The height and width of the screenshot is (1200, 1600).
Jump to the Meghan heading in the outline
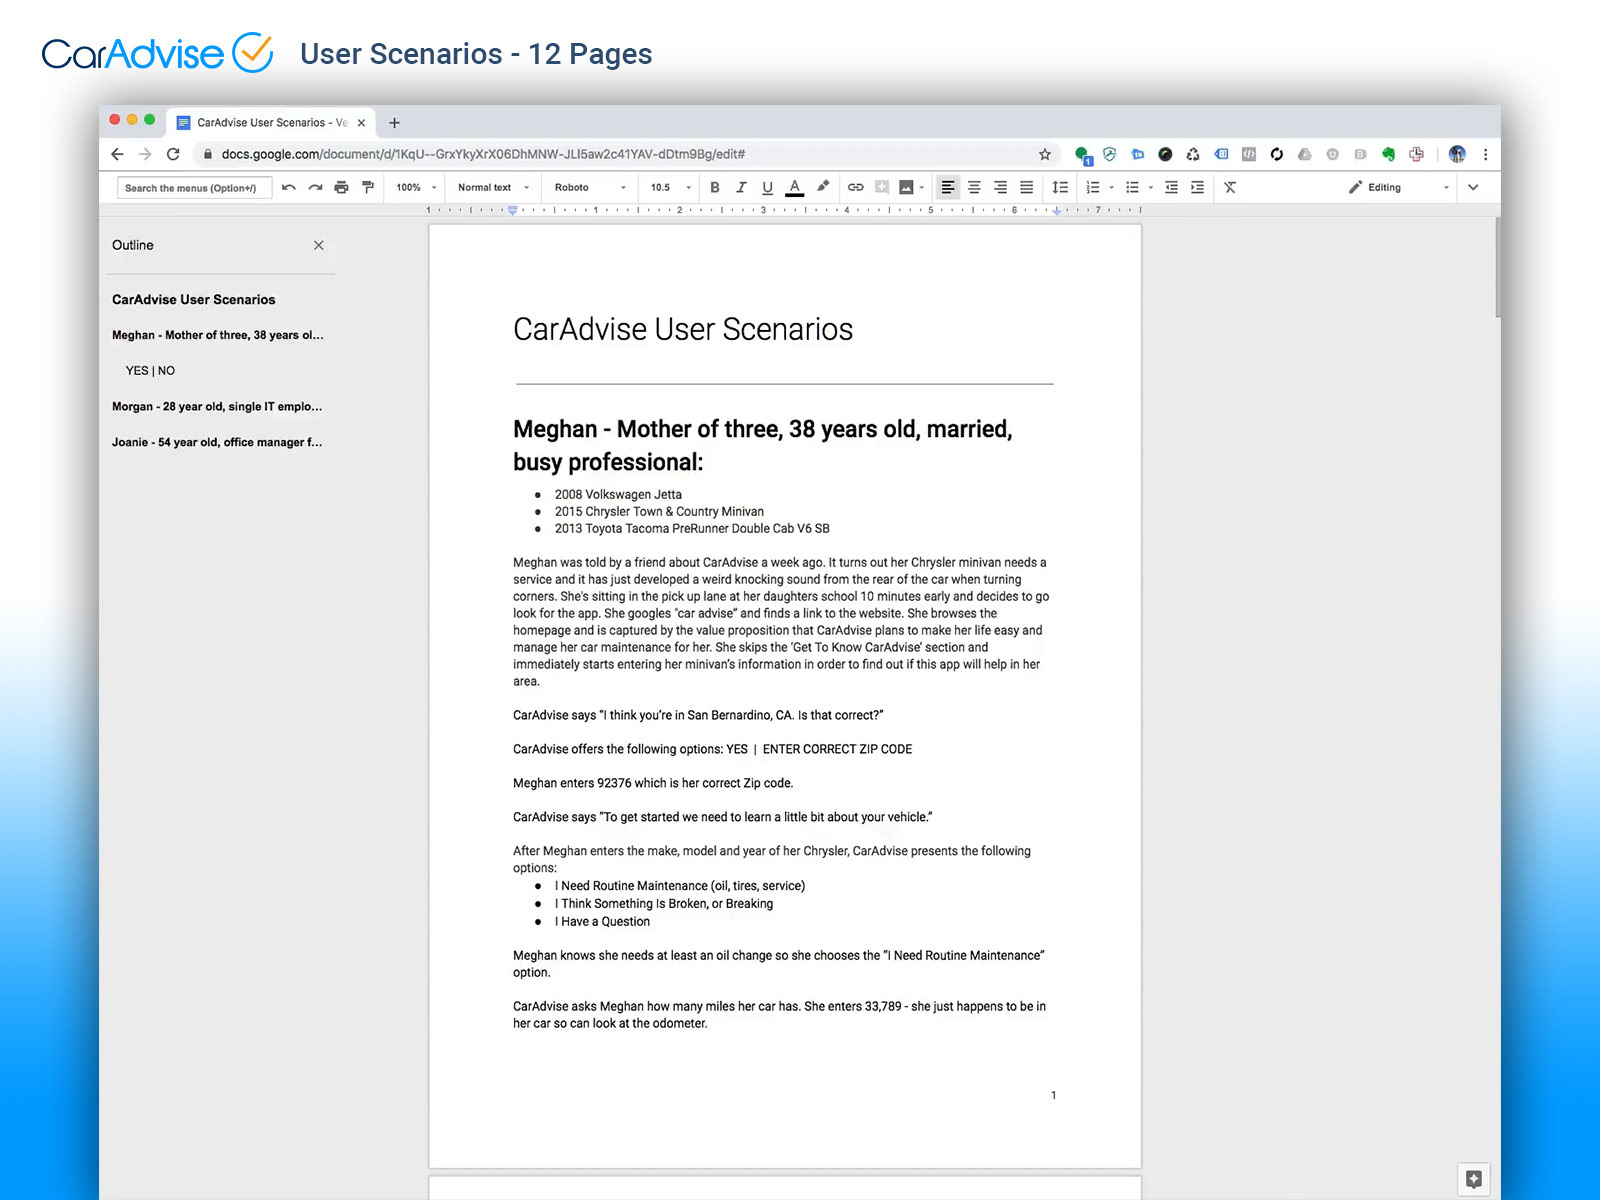(x=217, y=335)
